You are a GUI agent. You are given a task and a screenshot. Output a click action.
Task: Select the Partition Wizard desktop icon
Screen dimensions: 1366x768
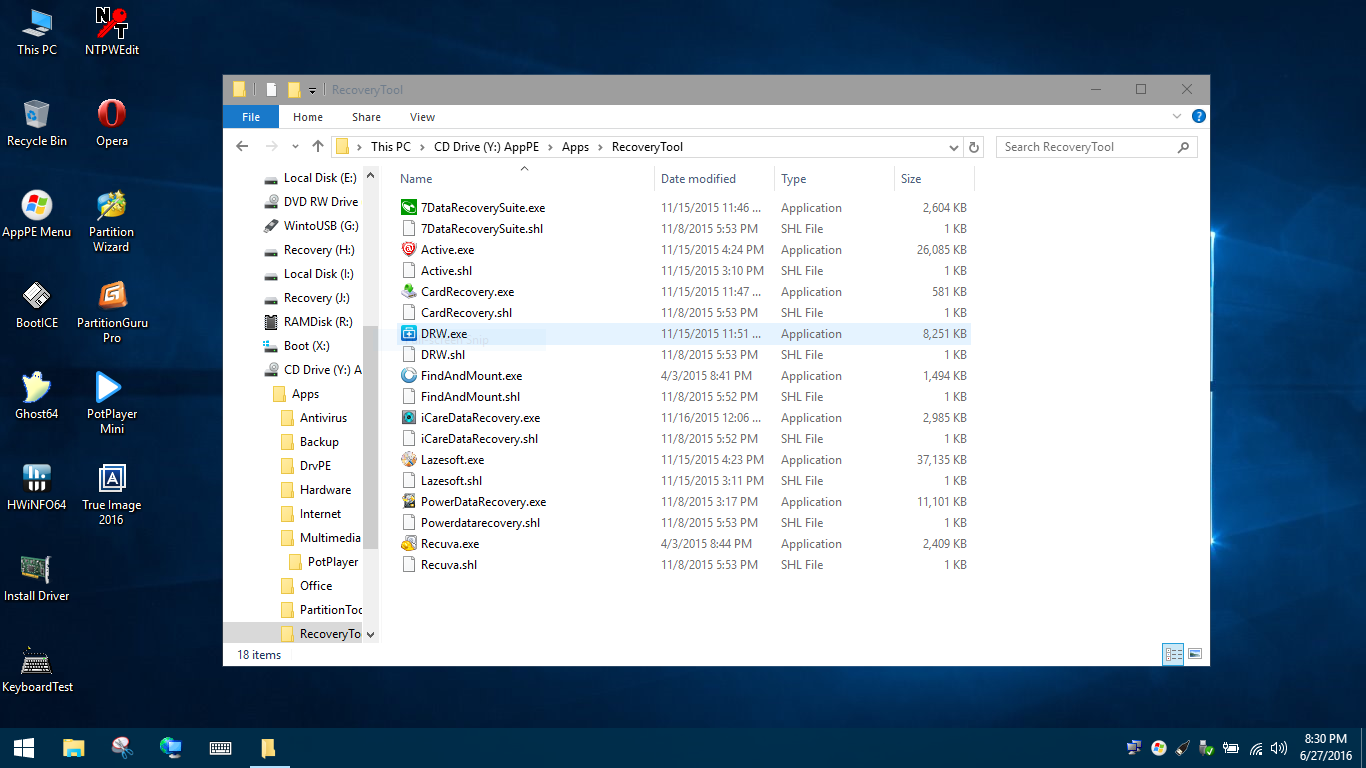112,221
